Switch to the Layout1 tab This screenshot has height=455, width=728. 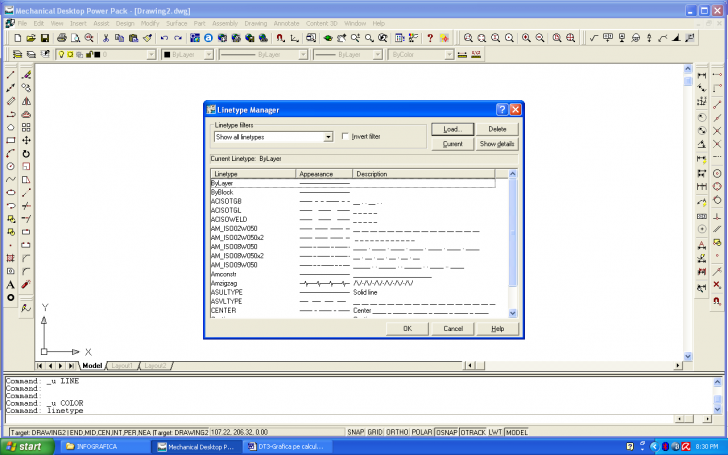pos(122,366)
